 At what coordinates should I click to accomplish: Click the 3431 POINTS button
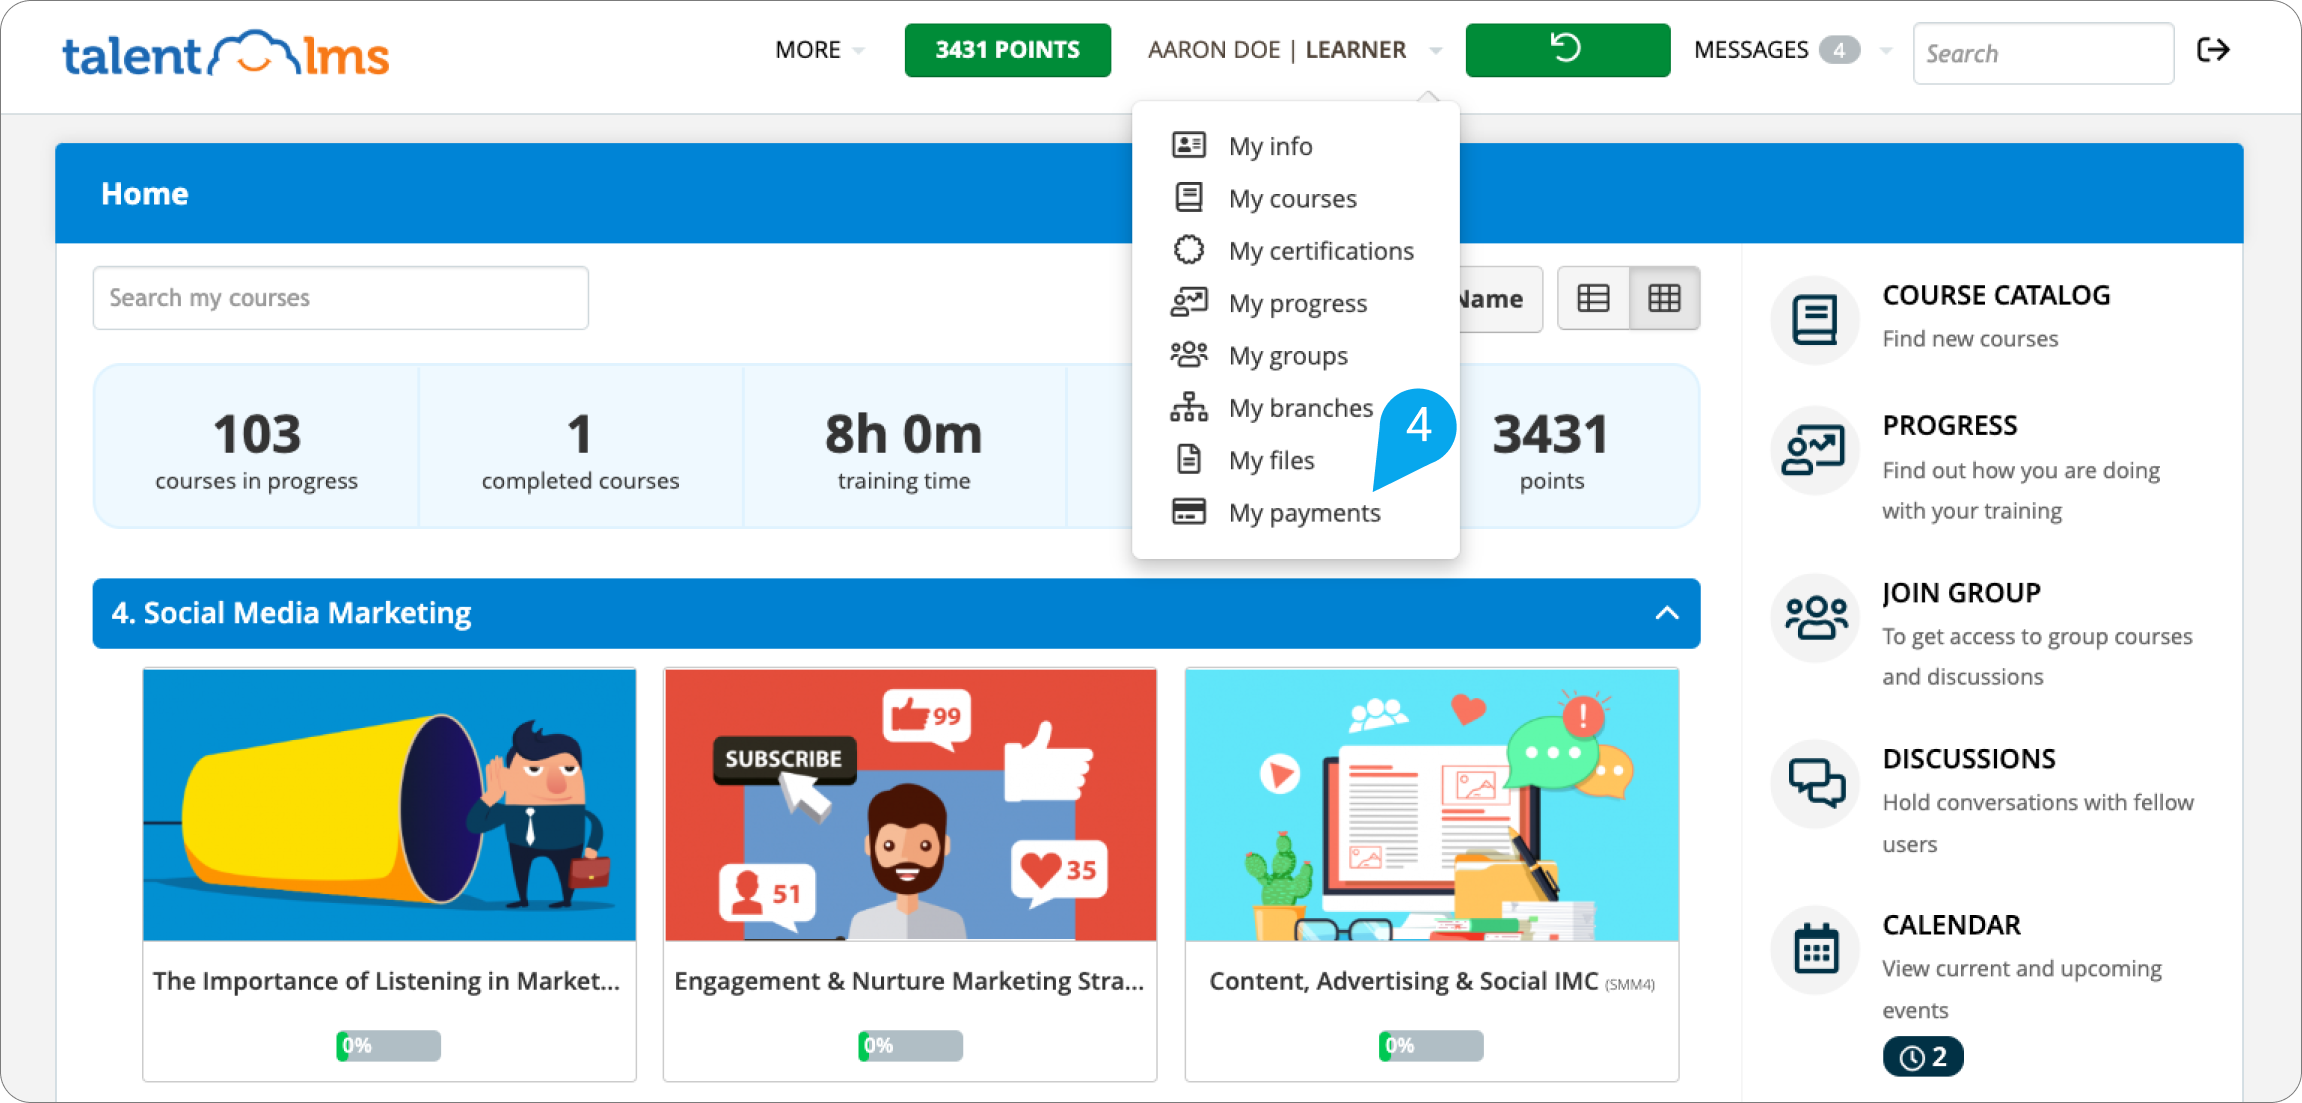(x=1007, y=50)
